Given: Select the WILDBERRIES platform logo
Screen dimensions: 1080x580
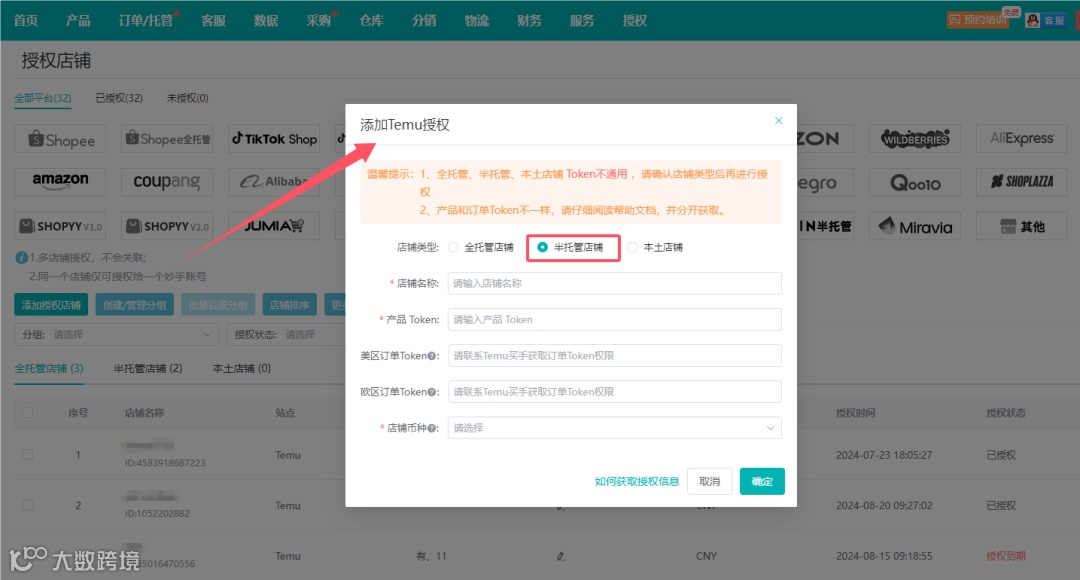Looking at the screenshot, I should (914, 139).
